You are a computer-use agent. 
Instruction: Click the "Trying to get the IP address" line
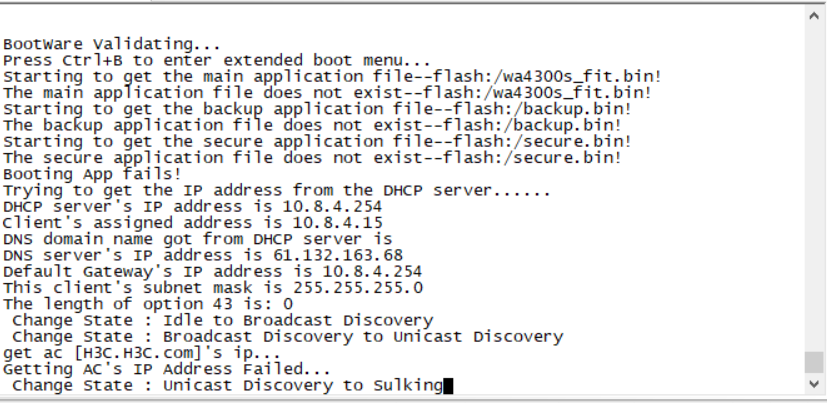click(276, 189)
